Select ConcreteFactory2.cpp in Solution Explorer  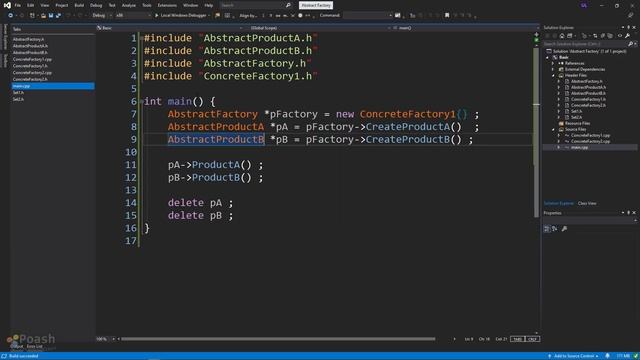click(x=590, y=141)
